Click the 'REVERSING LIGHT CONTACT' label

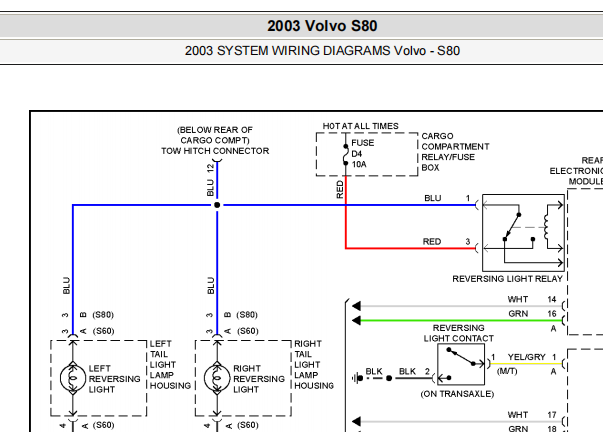(458, 333)
